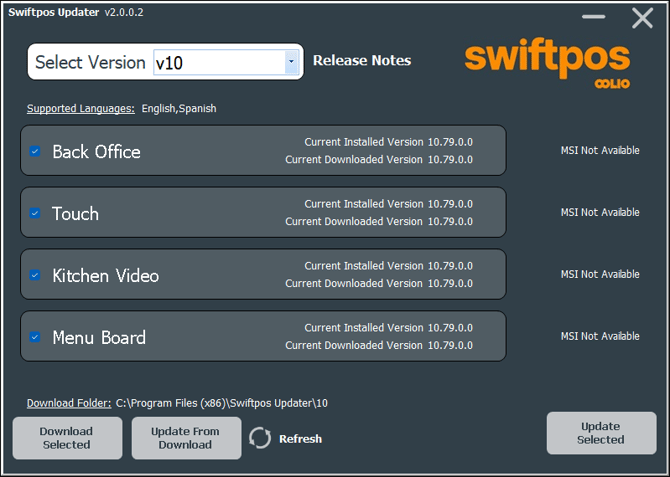
Task: Click the Swiftpos Updater v2.0.0.2 title
Action: click(x=76, y=12)
